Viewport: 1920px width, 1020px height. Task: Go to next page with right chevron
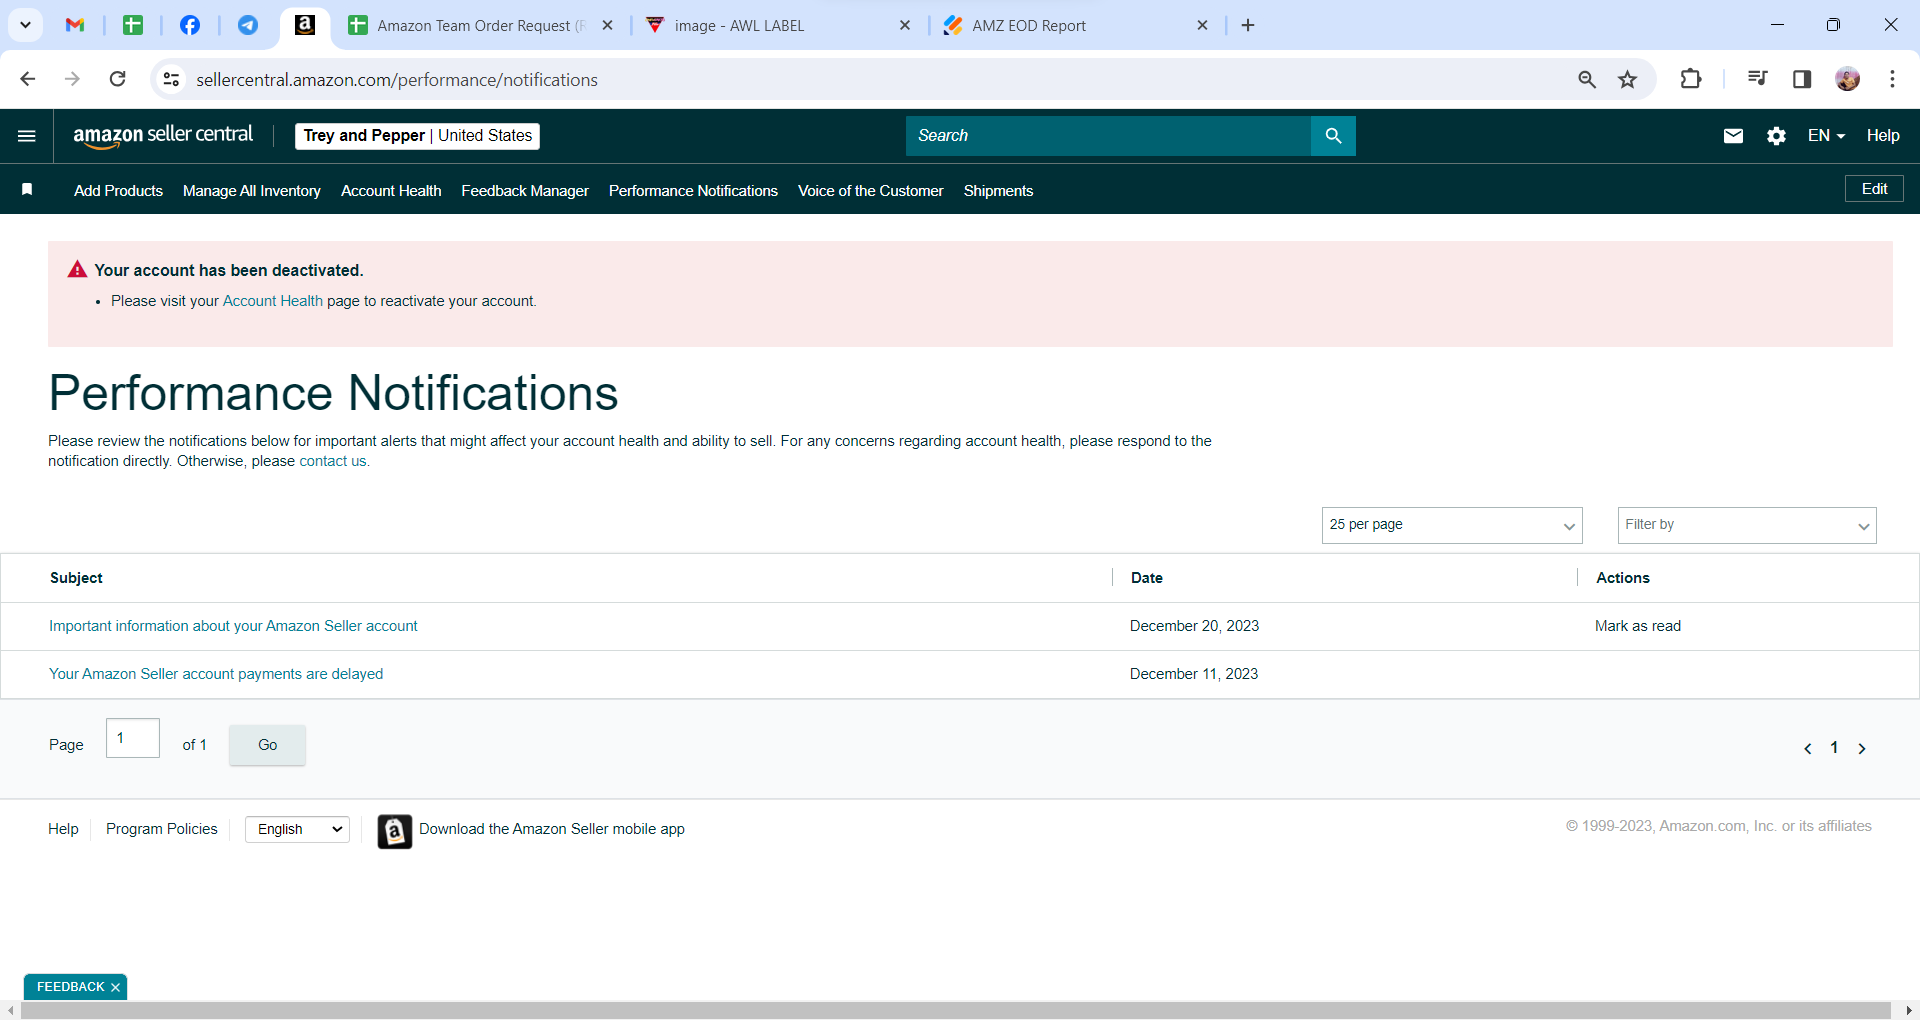1862,748
